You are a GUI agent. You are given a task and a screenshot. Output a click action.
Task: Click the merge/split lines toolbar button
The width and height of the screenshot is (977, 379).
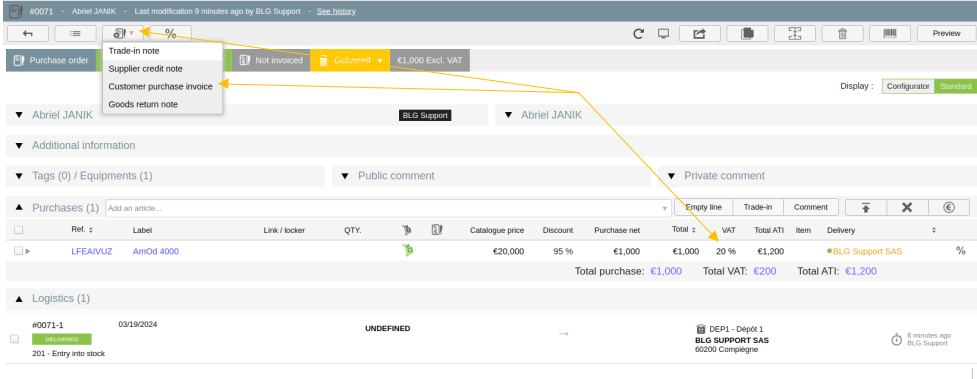(794, 34)
